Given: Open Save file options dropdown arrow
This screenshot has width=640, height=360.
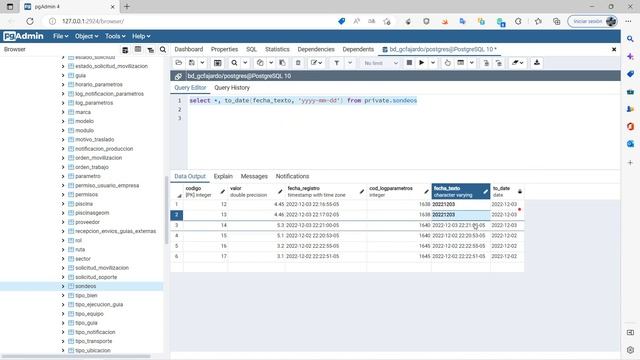Looking at the screenshot, I should [202, 63].
